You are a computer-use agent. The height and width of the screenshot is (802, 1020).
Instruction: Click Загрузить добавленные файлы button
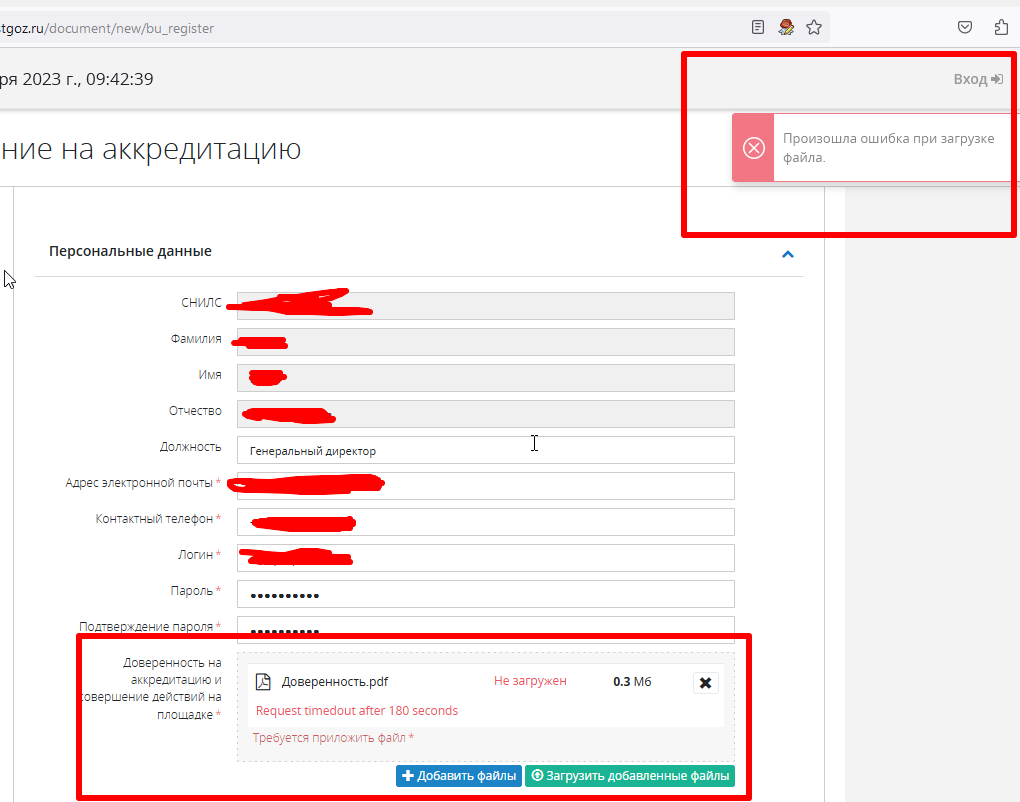coord(629,776)
